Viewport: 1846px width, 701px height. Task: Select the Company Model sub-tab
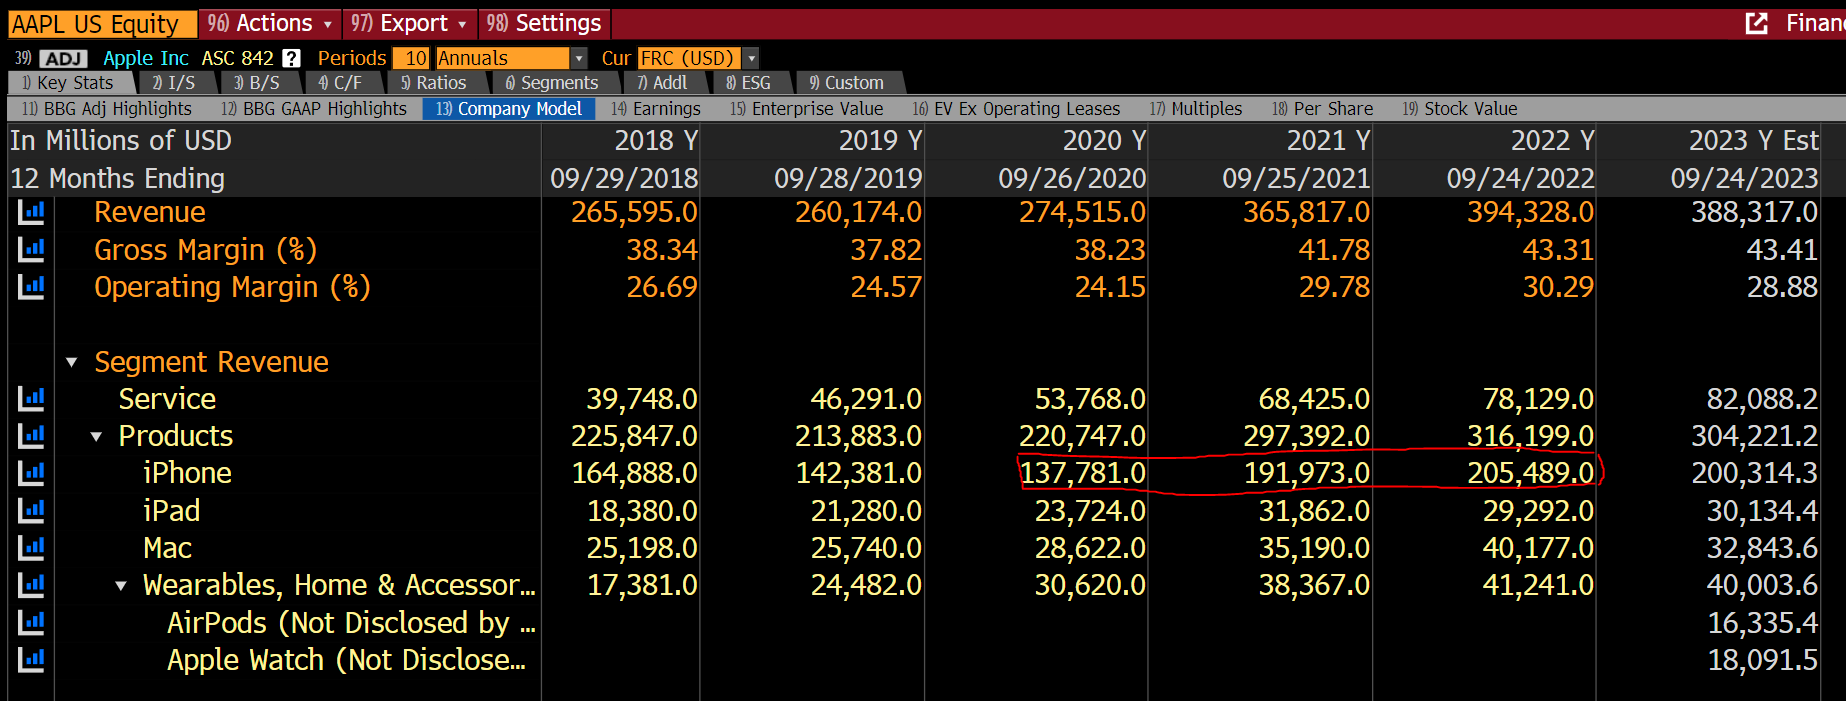point(509,108)
